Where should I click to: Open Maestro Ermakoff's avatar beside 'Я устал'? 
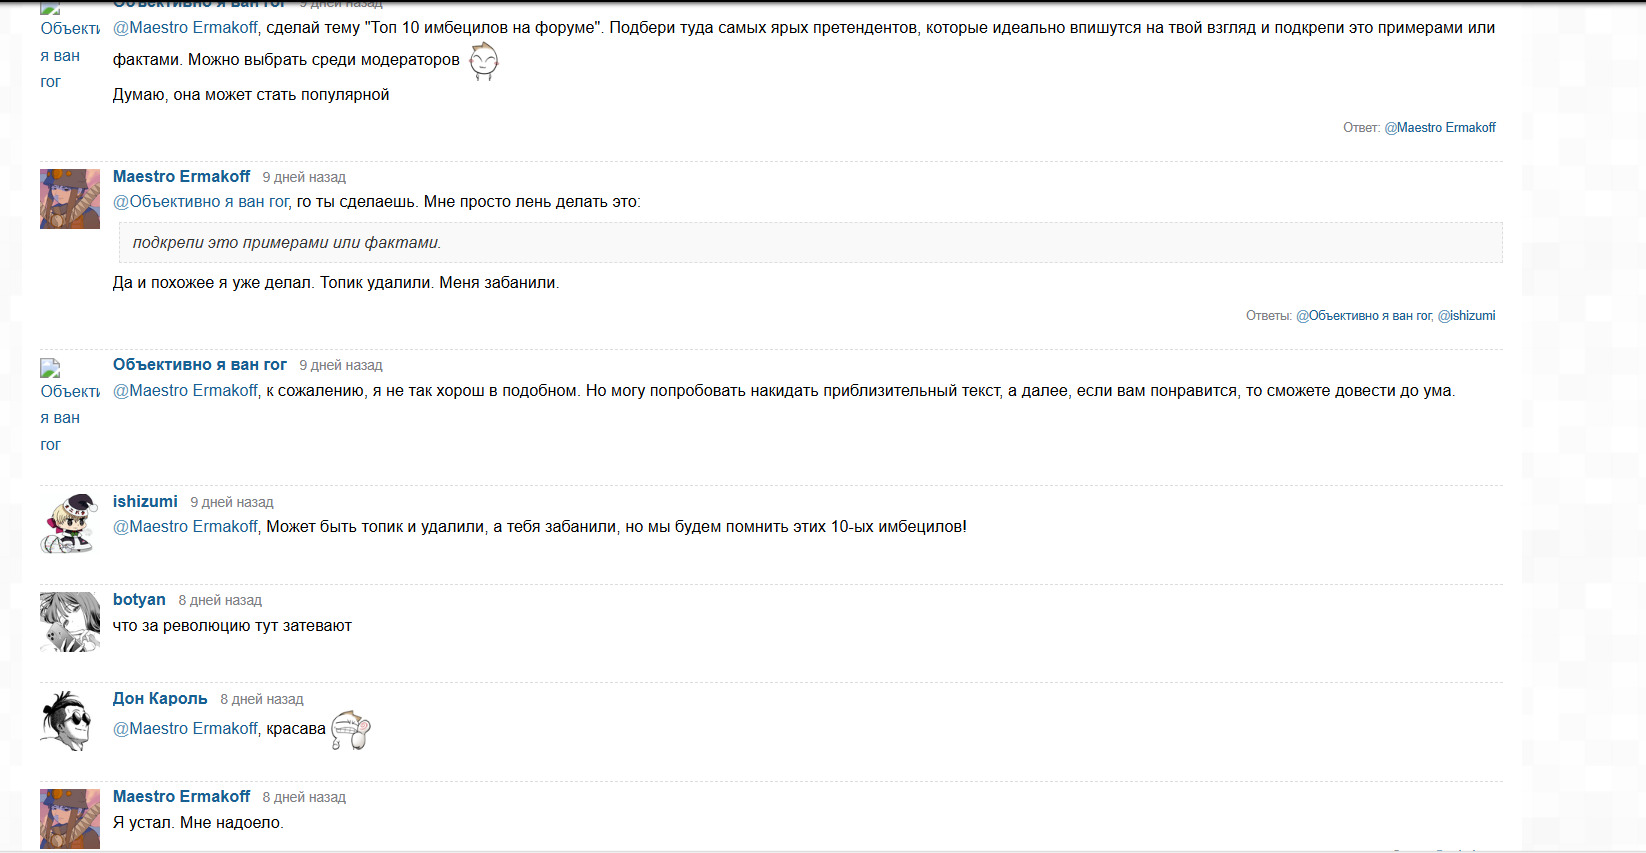point(70,819)
